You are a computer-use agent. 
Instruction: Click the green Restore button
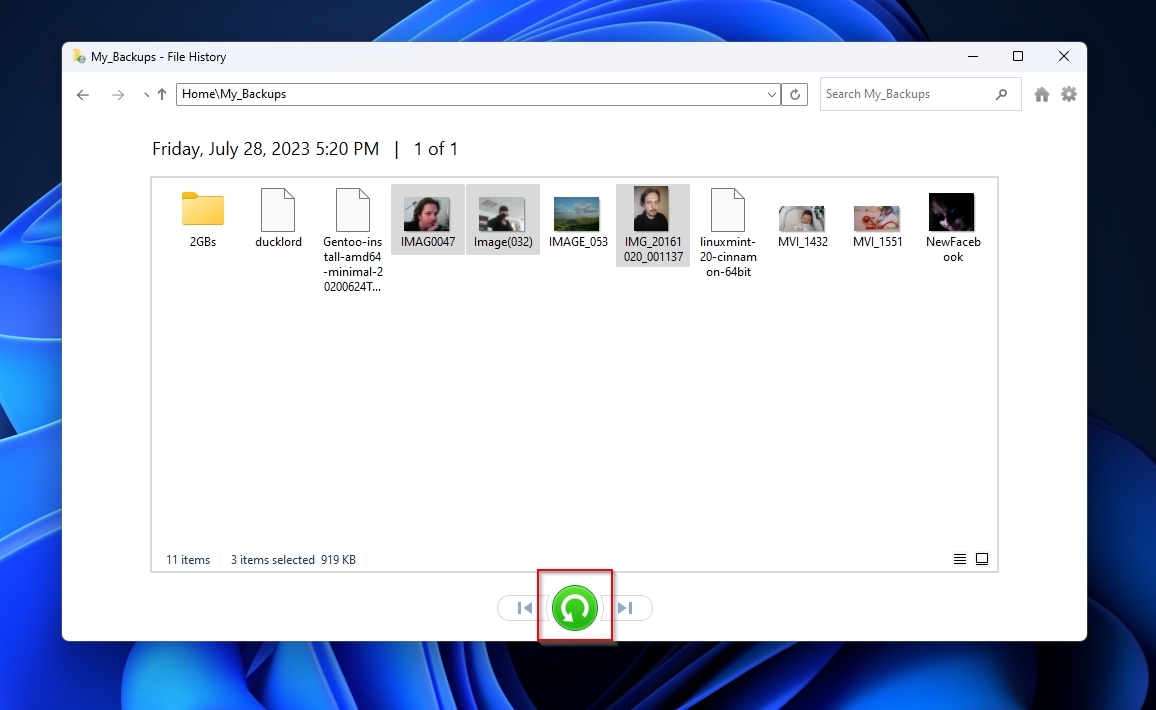tap(575, 607)
